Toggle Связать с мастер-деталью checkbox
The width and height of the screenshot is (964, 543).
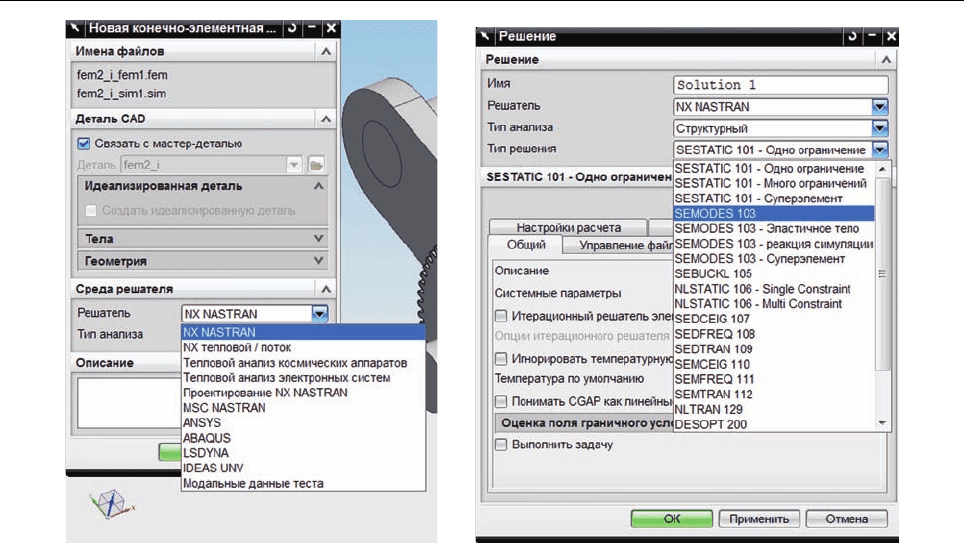coord(84,143)
